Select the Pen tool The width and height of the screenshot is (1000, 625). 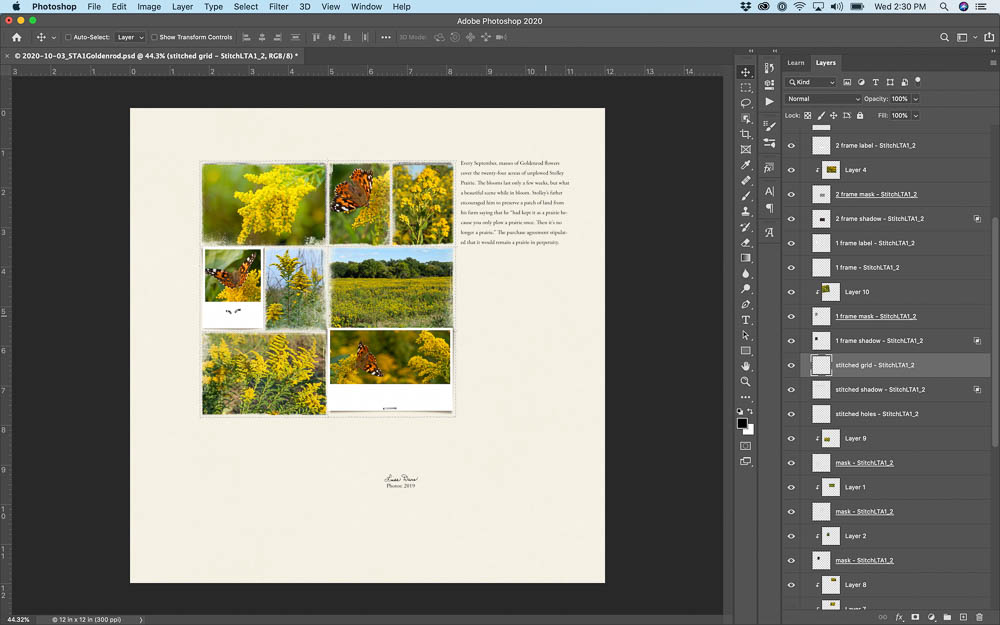pyautogui.click(x=745, y=304)
